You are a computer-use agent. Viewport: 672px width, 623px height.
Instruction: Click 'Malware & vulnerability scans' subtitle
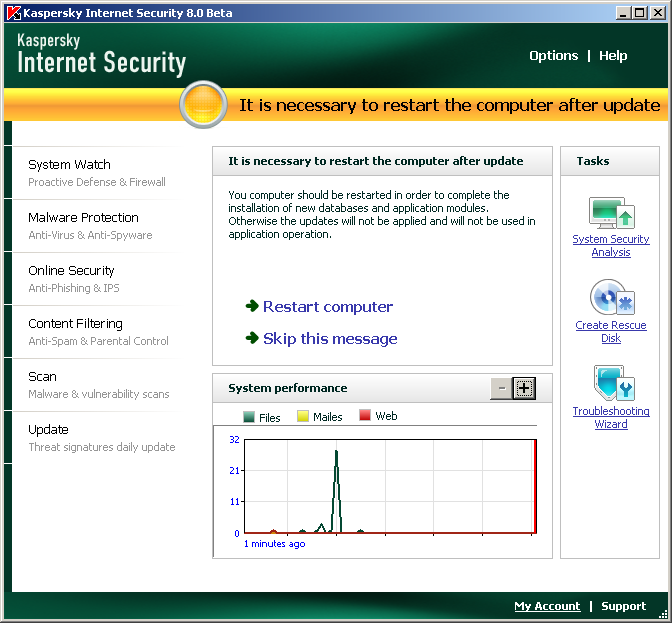click(99, 394)
